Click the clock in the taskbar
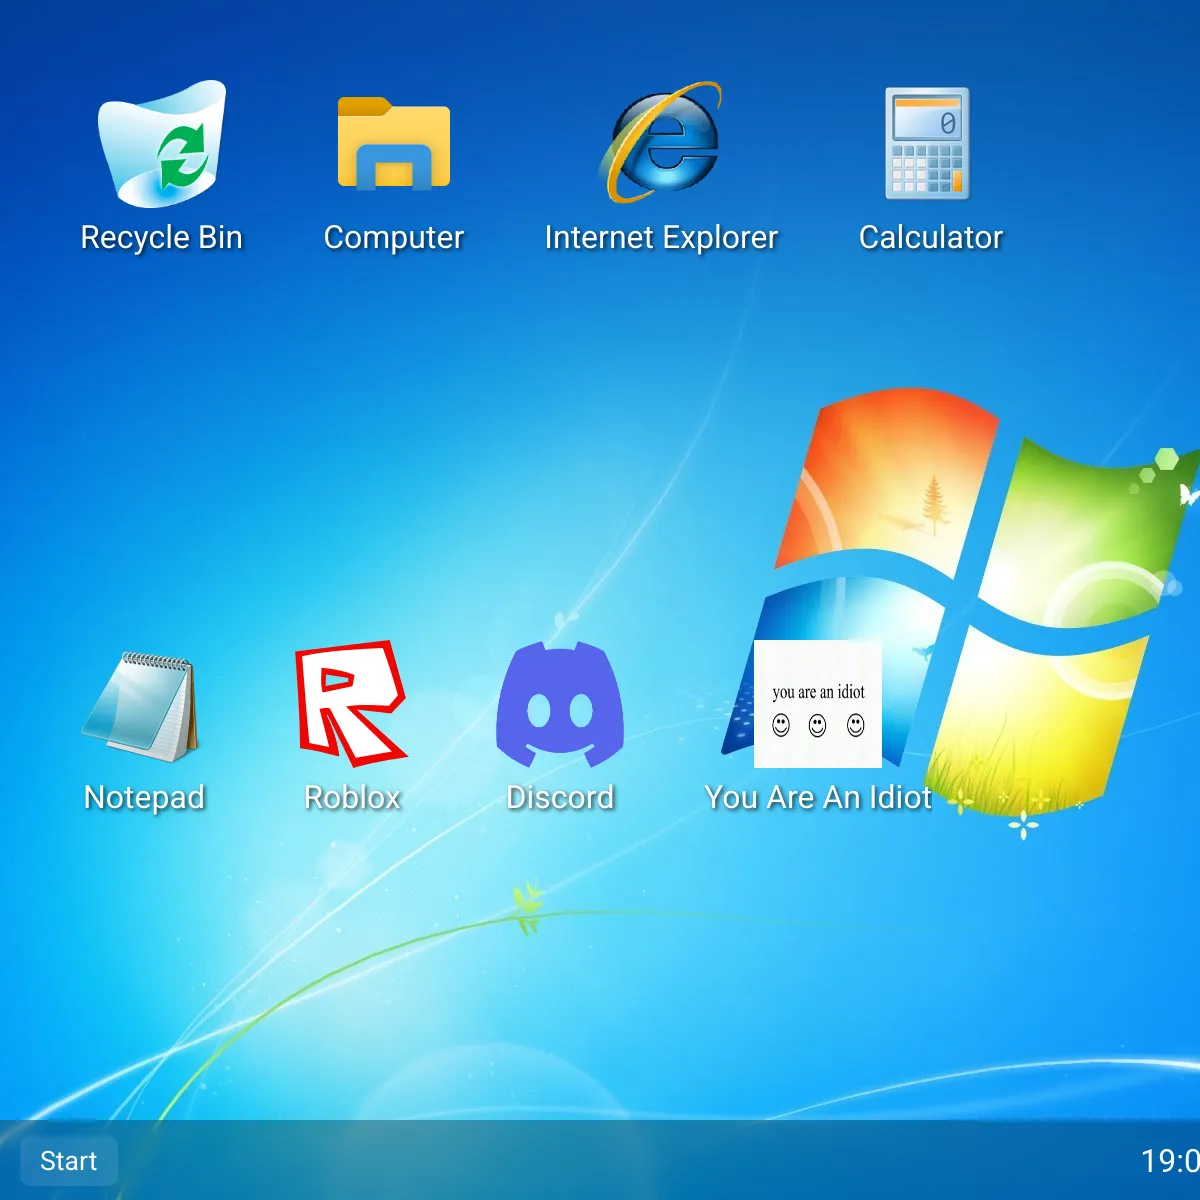This screenshot has height=1200, width=1200. pyautogui.click(x=1170, y=1160)
